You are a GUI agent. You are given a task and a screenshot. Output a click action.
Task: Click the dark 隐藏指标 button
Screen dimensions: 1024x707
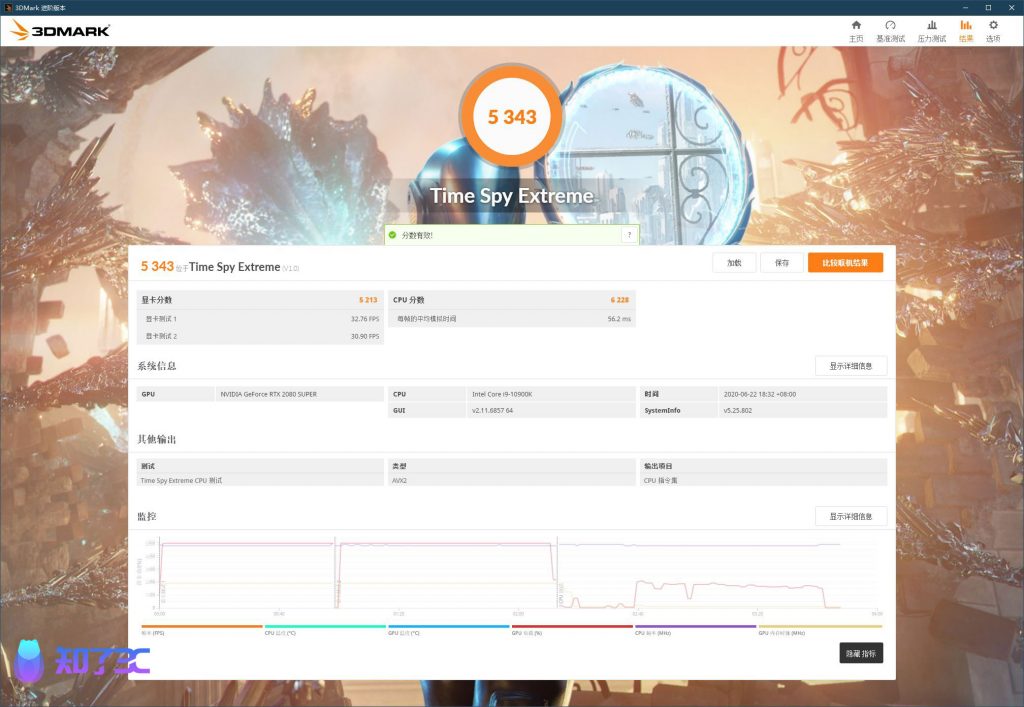click(861, 653)
